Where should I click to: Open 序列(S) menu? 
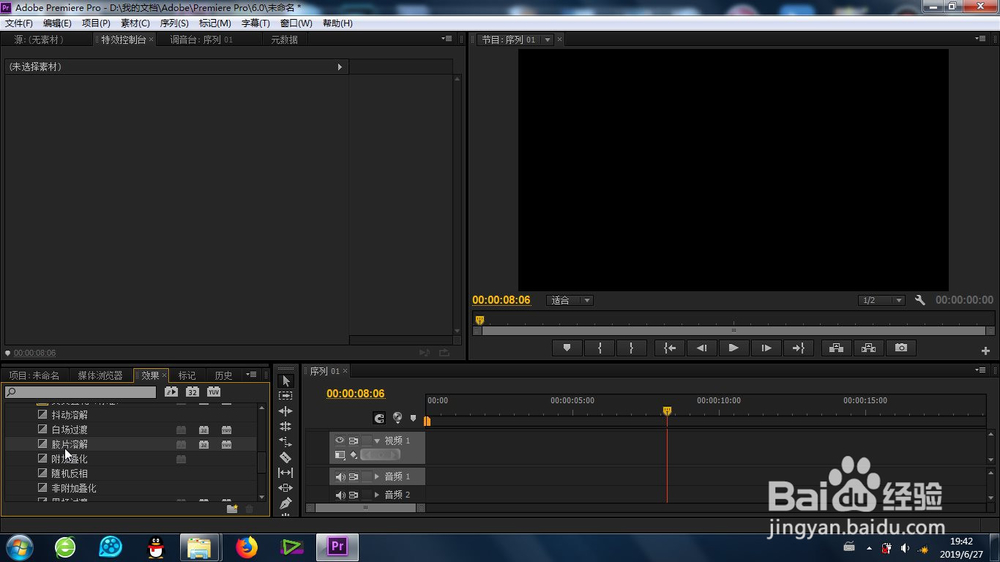(174, 23)
